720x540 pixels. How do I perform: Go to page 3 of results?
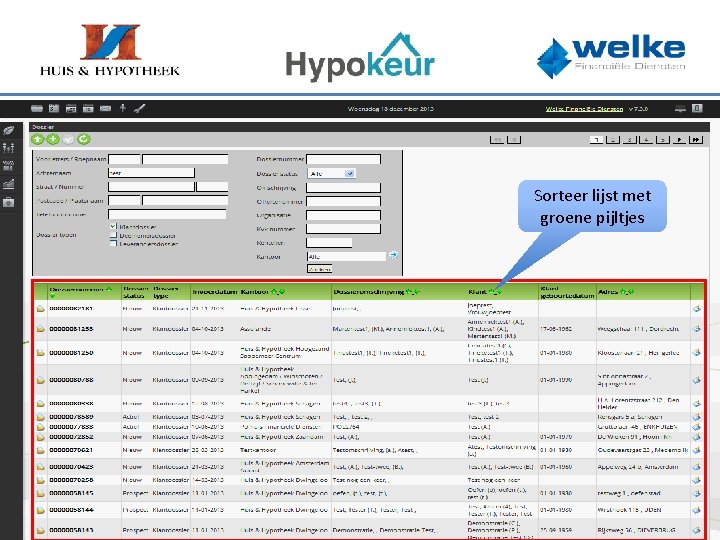click(x=630, y=140)
